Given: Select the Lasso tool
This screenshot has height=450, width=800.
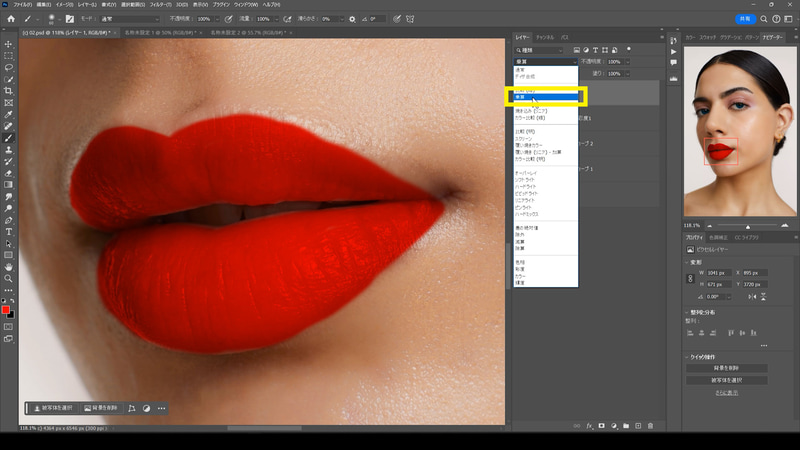Looking at the screenshot, I should (8, 67).
